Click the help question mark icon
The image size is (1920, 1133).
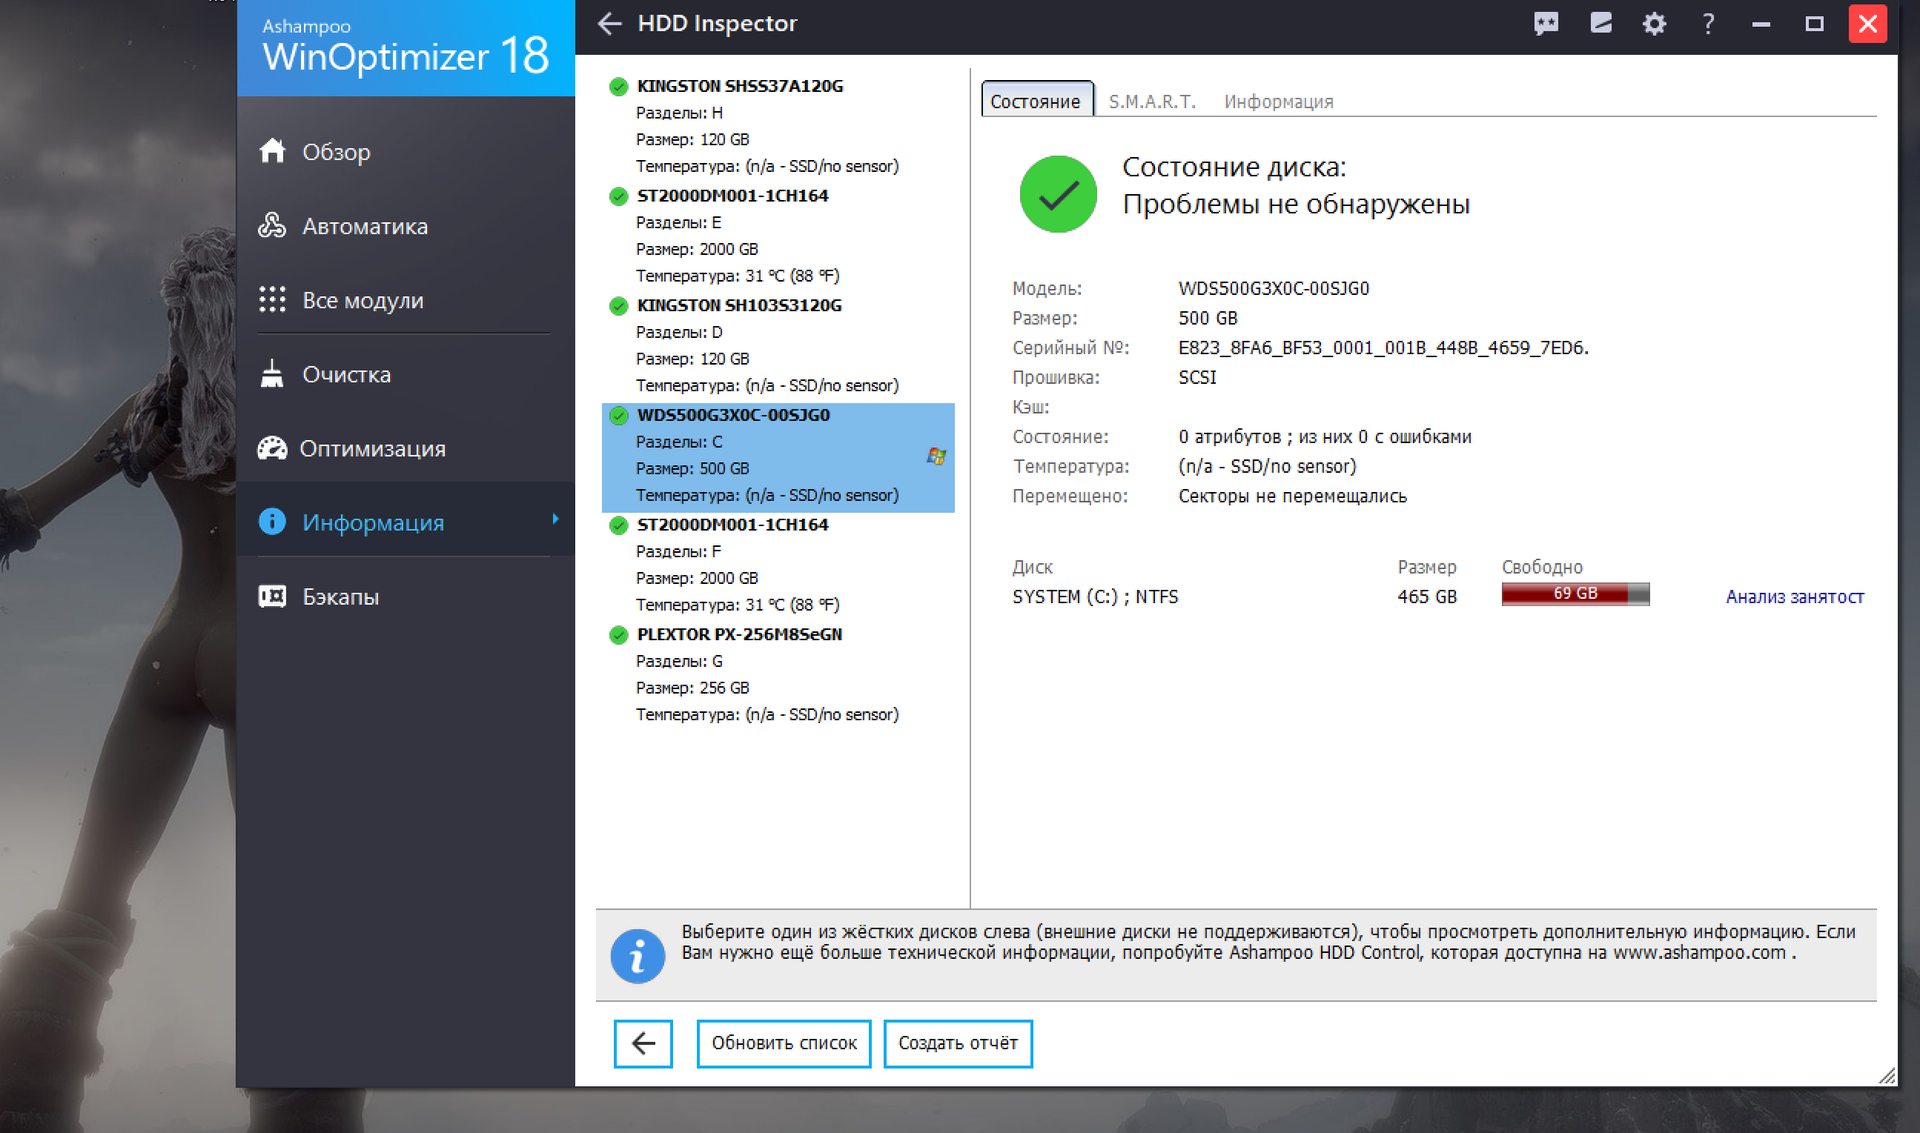pos(1708,24)
